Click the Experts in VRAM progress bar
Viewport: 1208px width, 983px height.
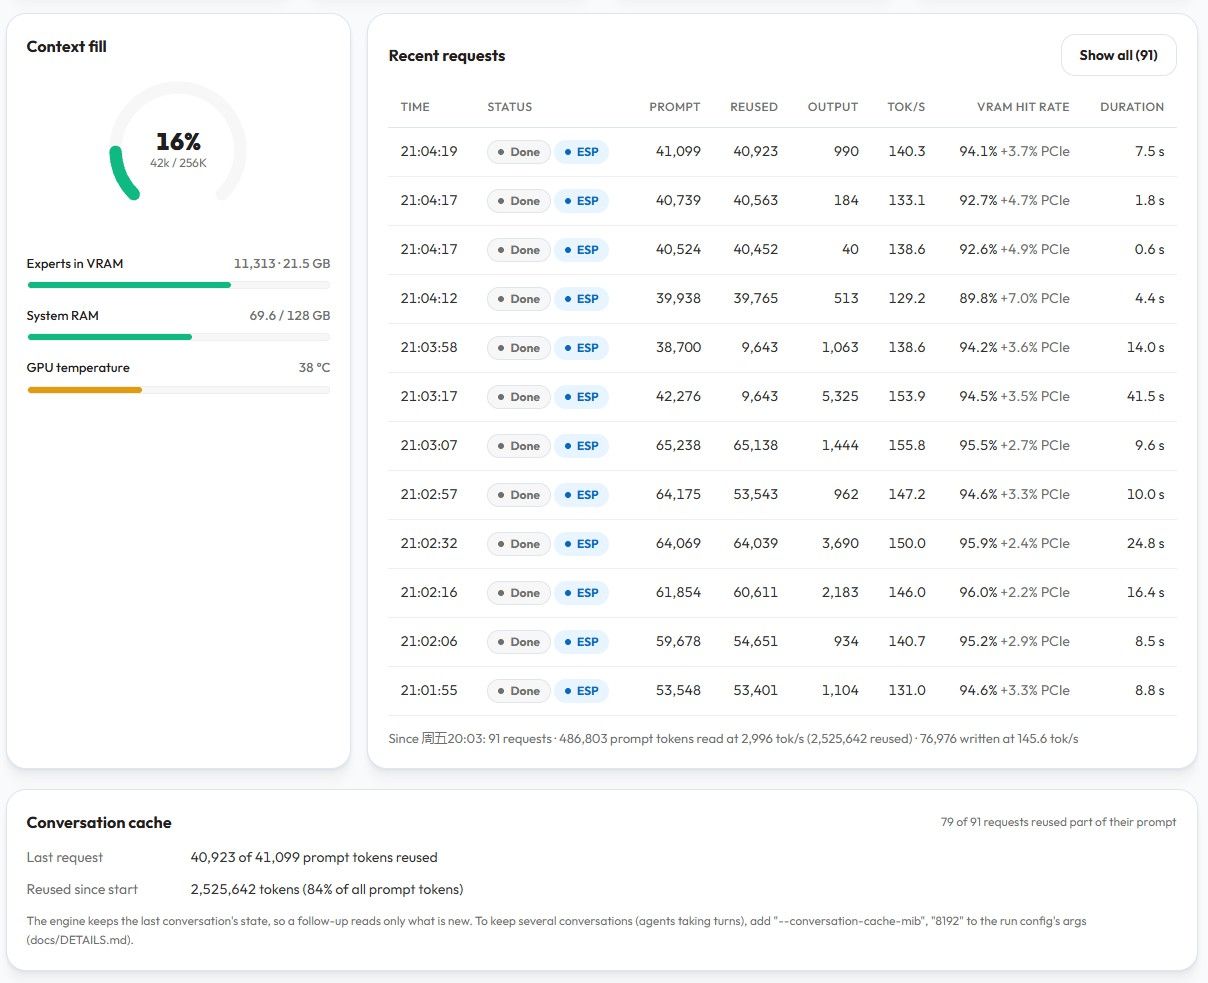point(178,285)
